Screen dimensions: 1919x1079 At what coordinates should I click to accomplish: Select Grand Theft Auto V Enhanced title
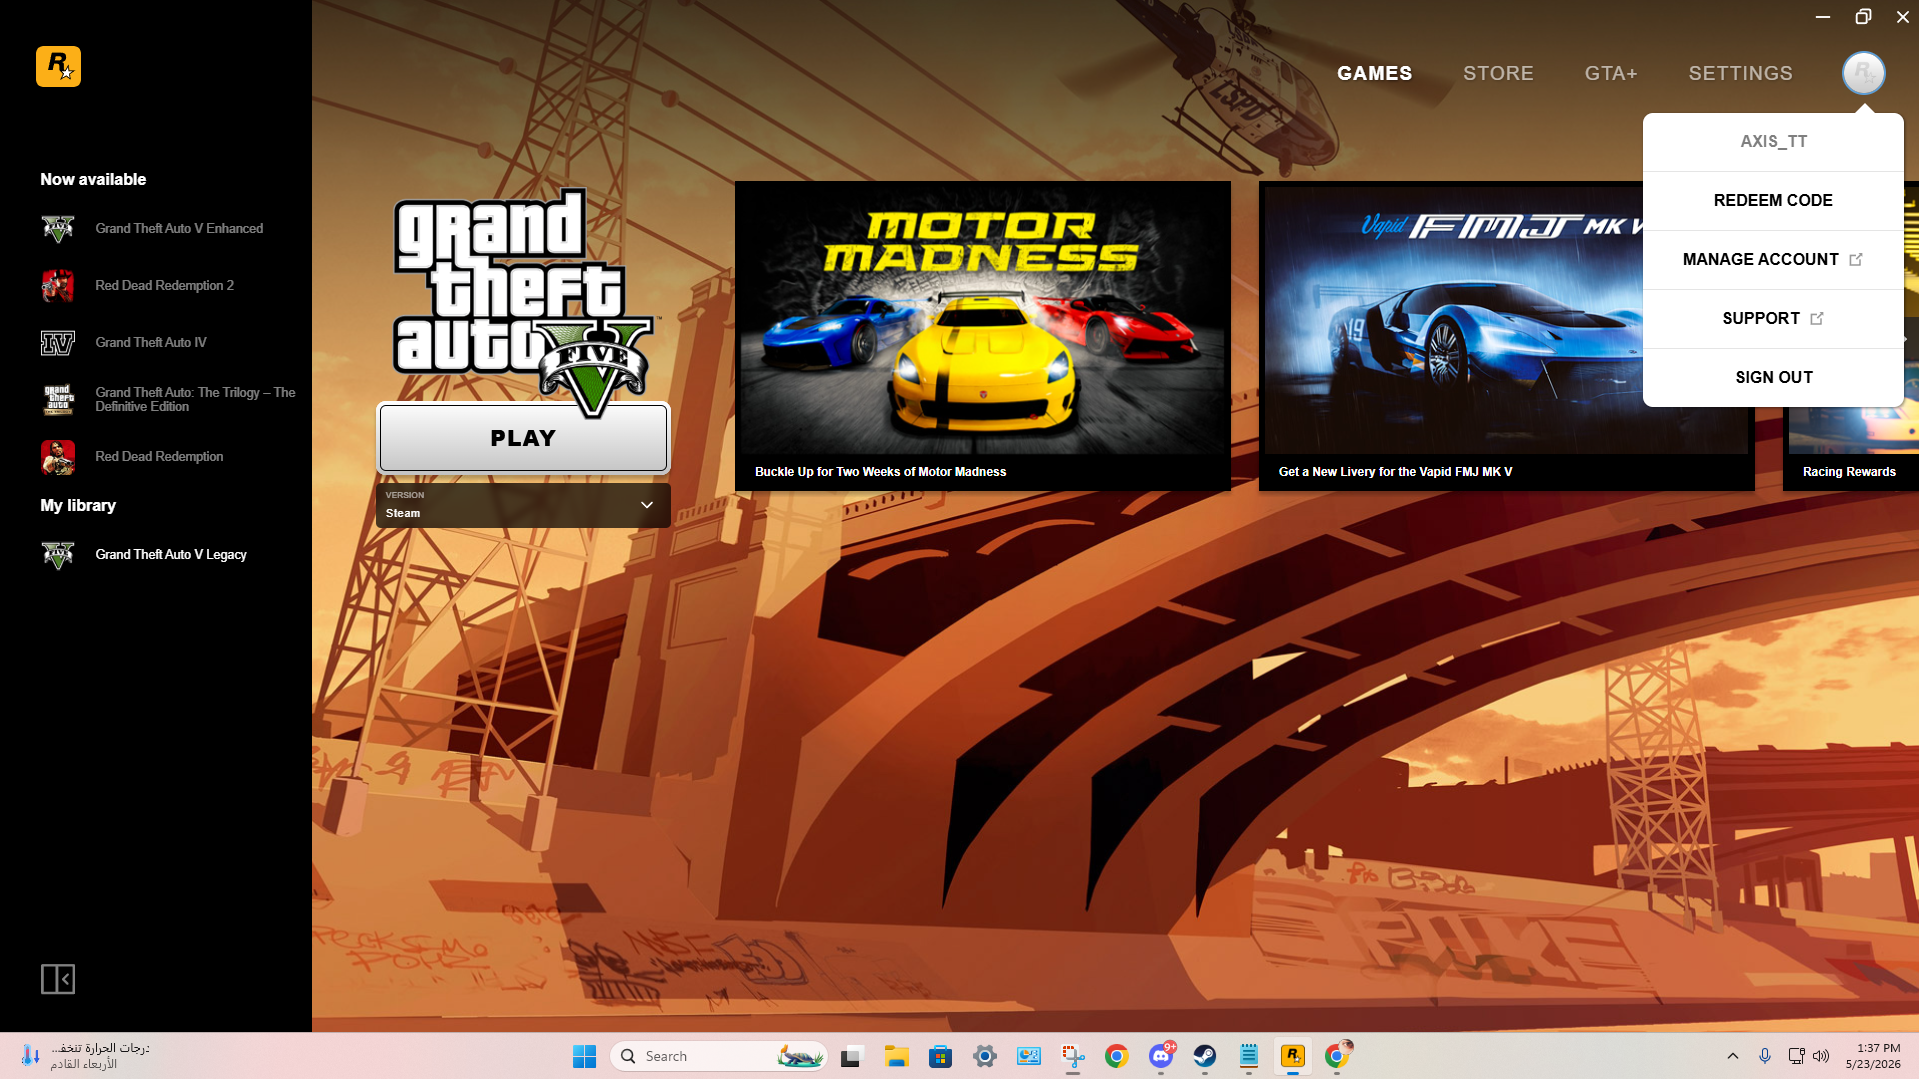[x=179, y=229]
